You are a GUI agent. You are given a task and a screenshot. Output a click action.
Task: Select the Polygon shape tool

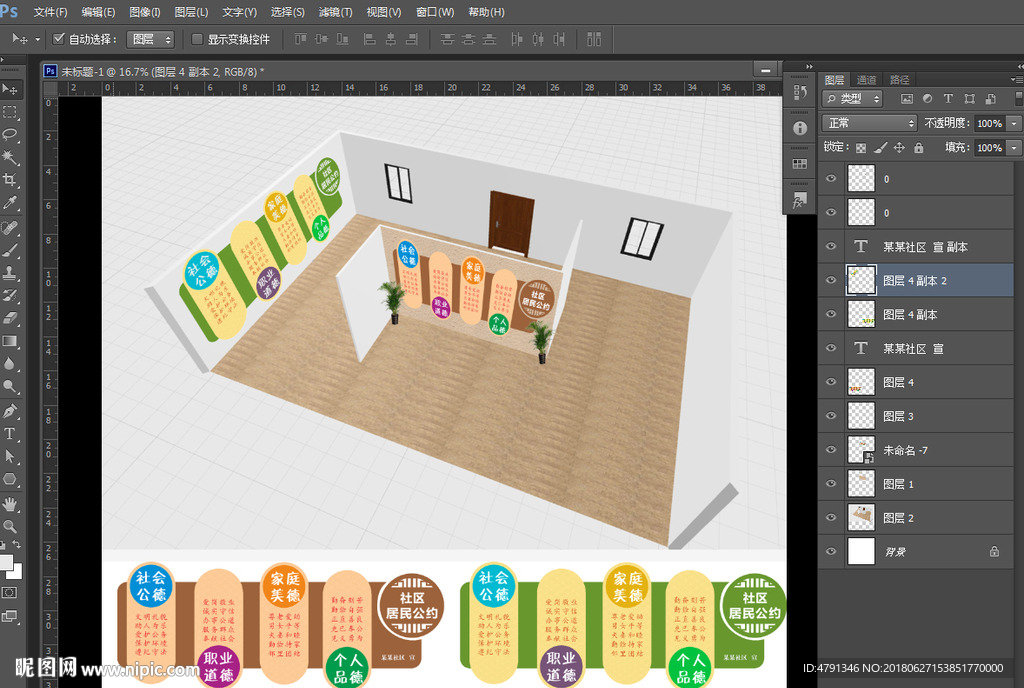click(x=10, y=479)
